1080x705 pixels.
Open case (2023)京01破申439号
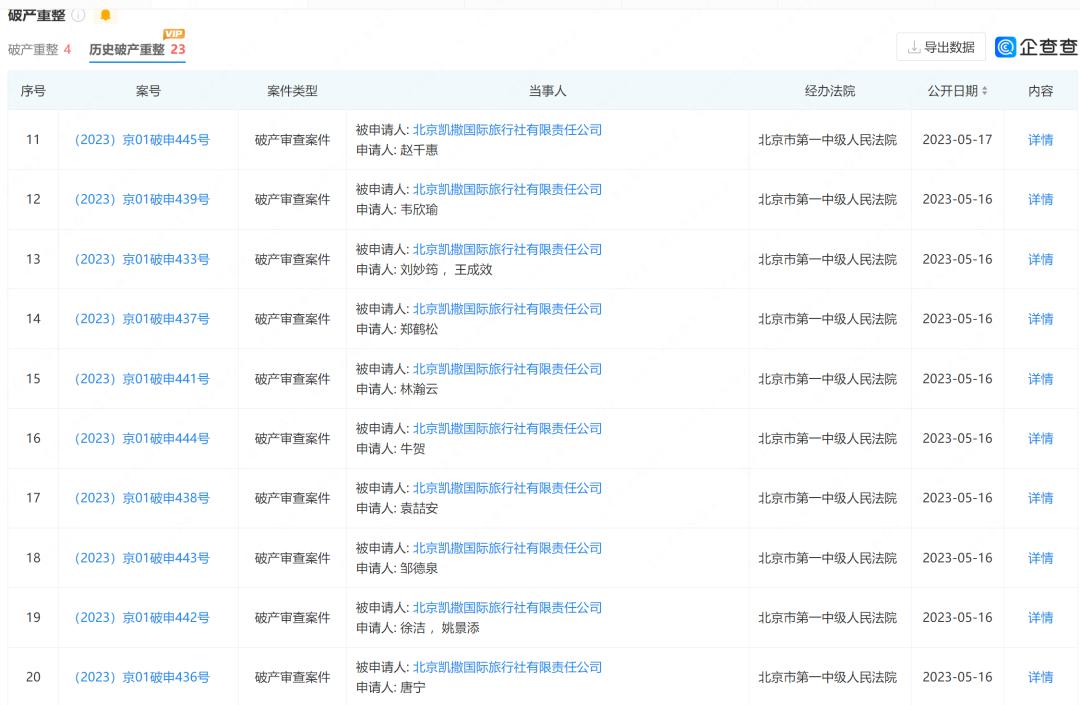click(x=142, y=199)
